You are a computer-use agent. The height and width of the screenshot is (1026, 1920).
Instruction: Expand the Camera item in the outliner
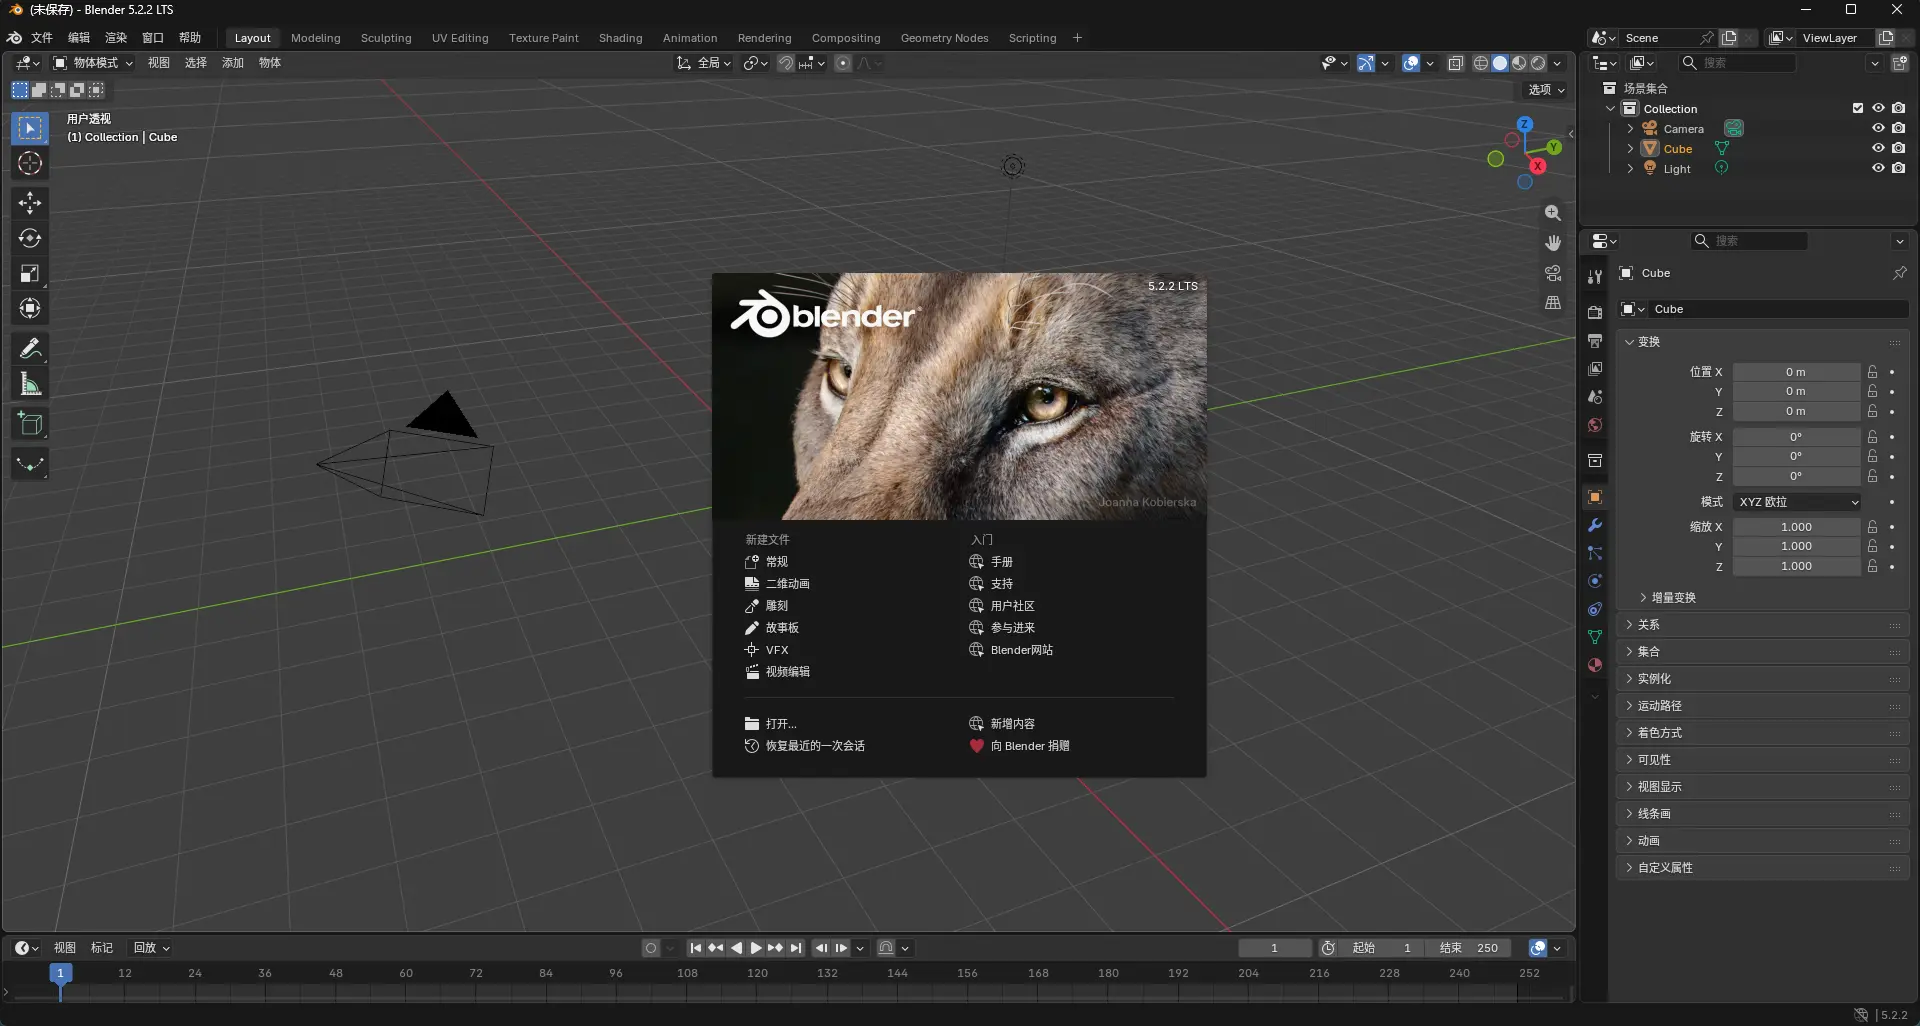pos(1630,128)
